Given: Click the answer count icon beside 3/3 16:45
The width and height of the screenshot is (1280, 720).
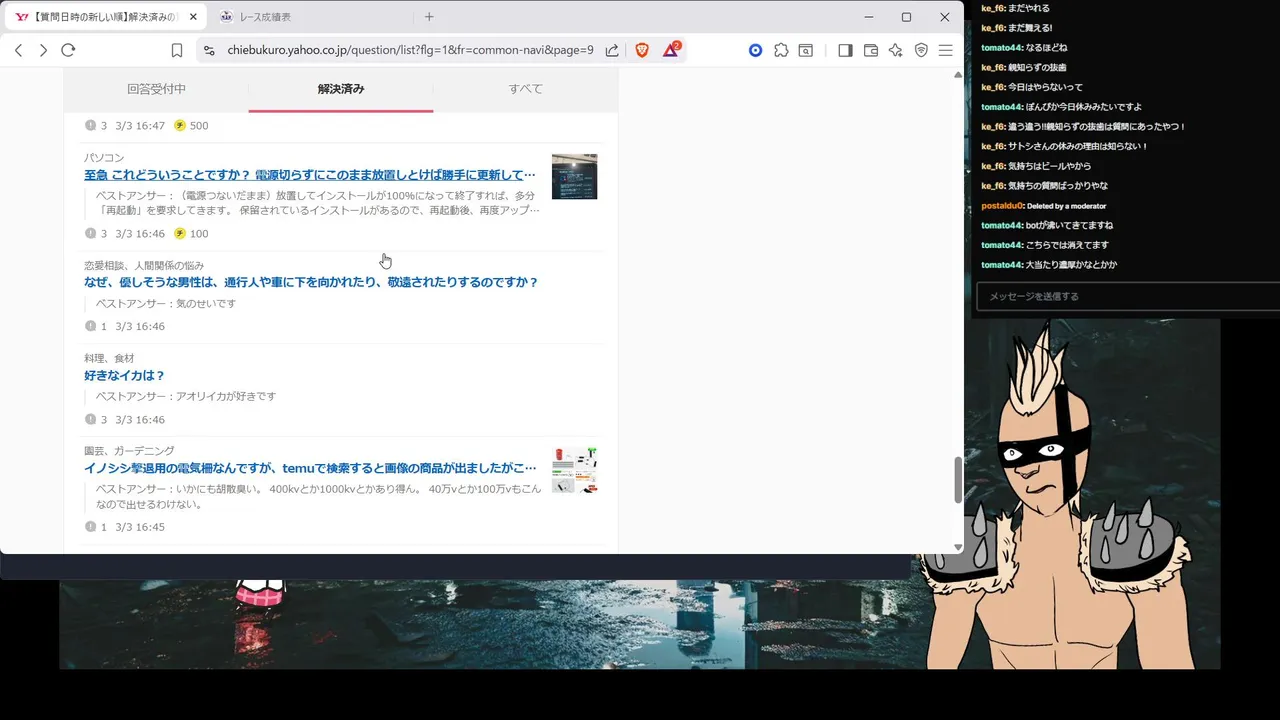Looking at the screenshot, I should click(90, 527).
